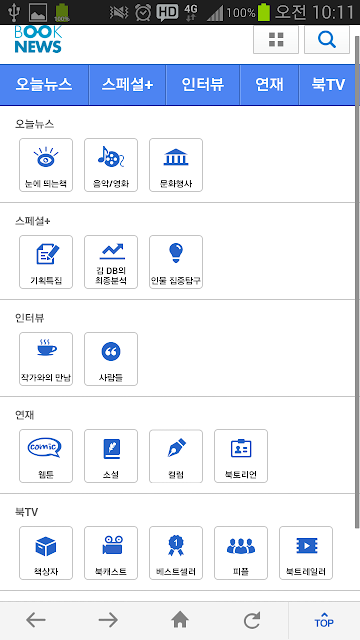Tap the 북캐스트 camera icon tile

pyautogui.click(x=111, y=553)
